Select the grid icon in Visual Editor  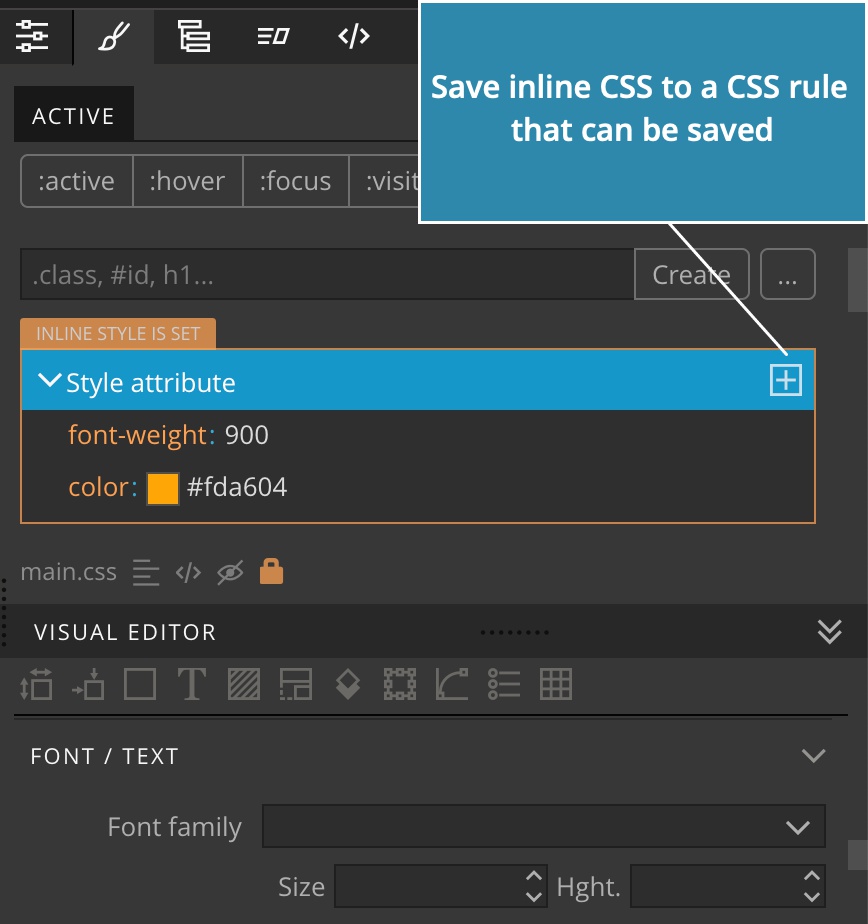[556, 684]
